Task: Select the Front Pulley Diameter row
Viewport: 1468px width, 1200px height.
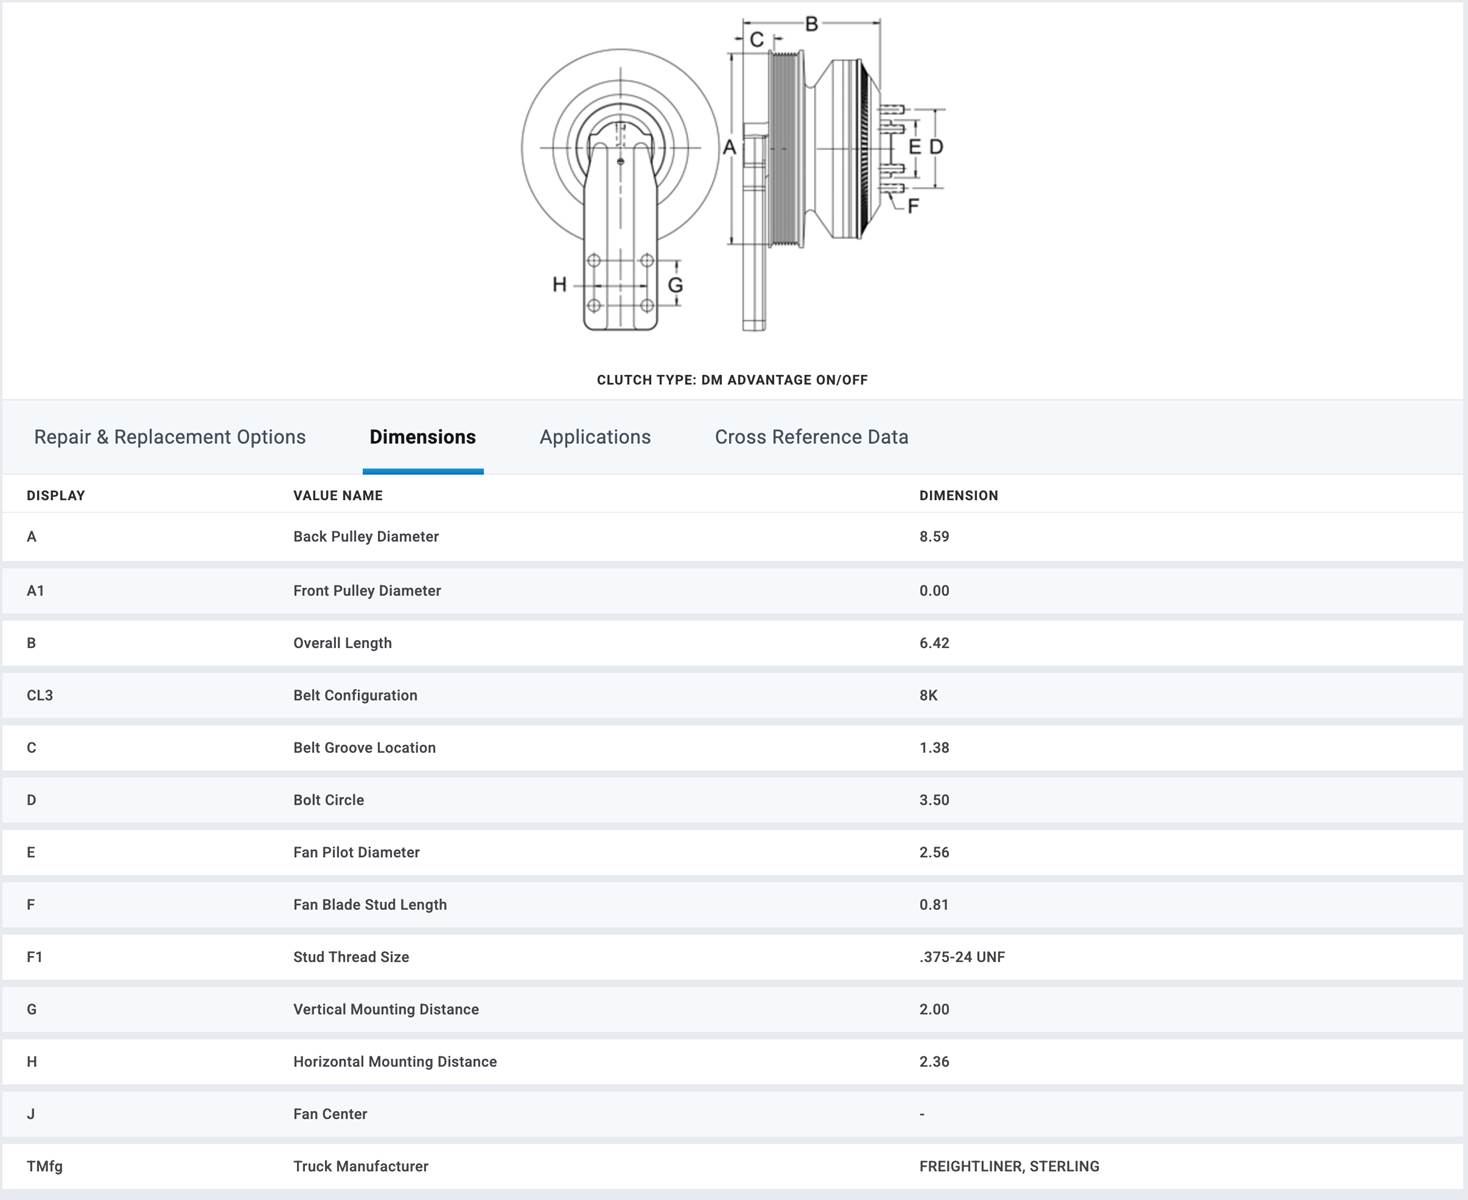Action: (x=733, y=591)
